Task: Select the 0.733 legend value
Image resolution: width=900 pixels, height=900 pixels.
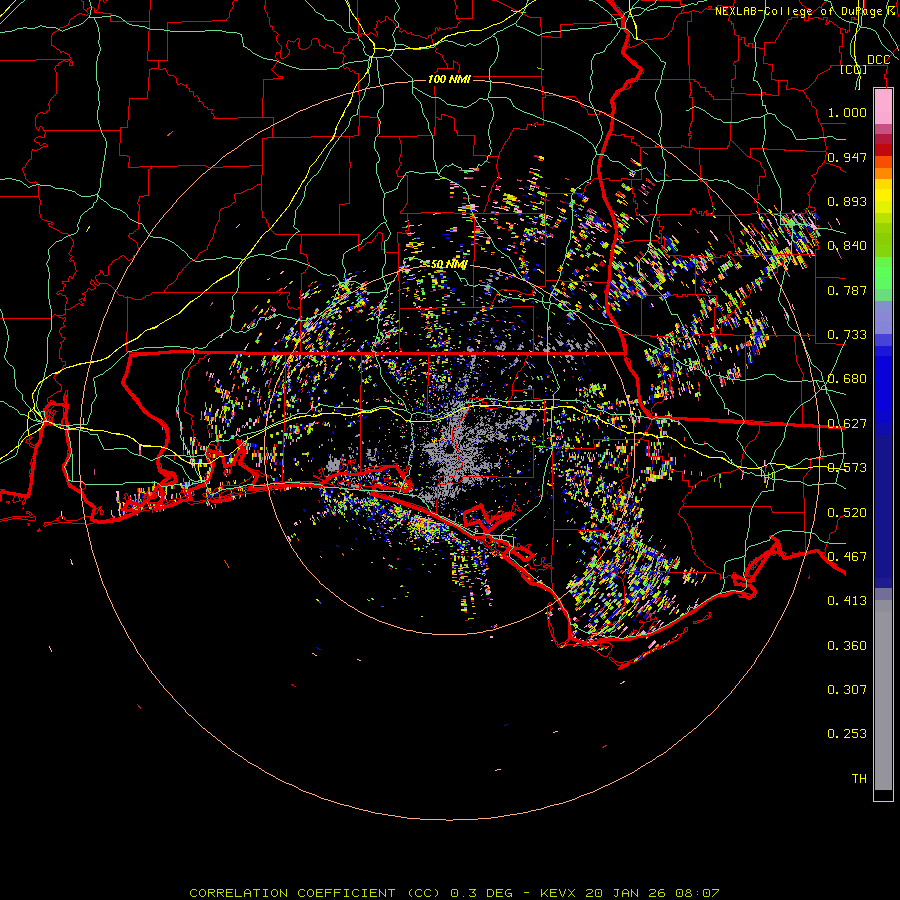Action: point(847,335)
